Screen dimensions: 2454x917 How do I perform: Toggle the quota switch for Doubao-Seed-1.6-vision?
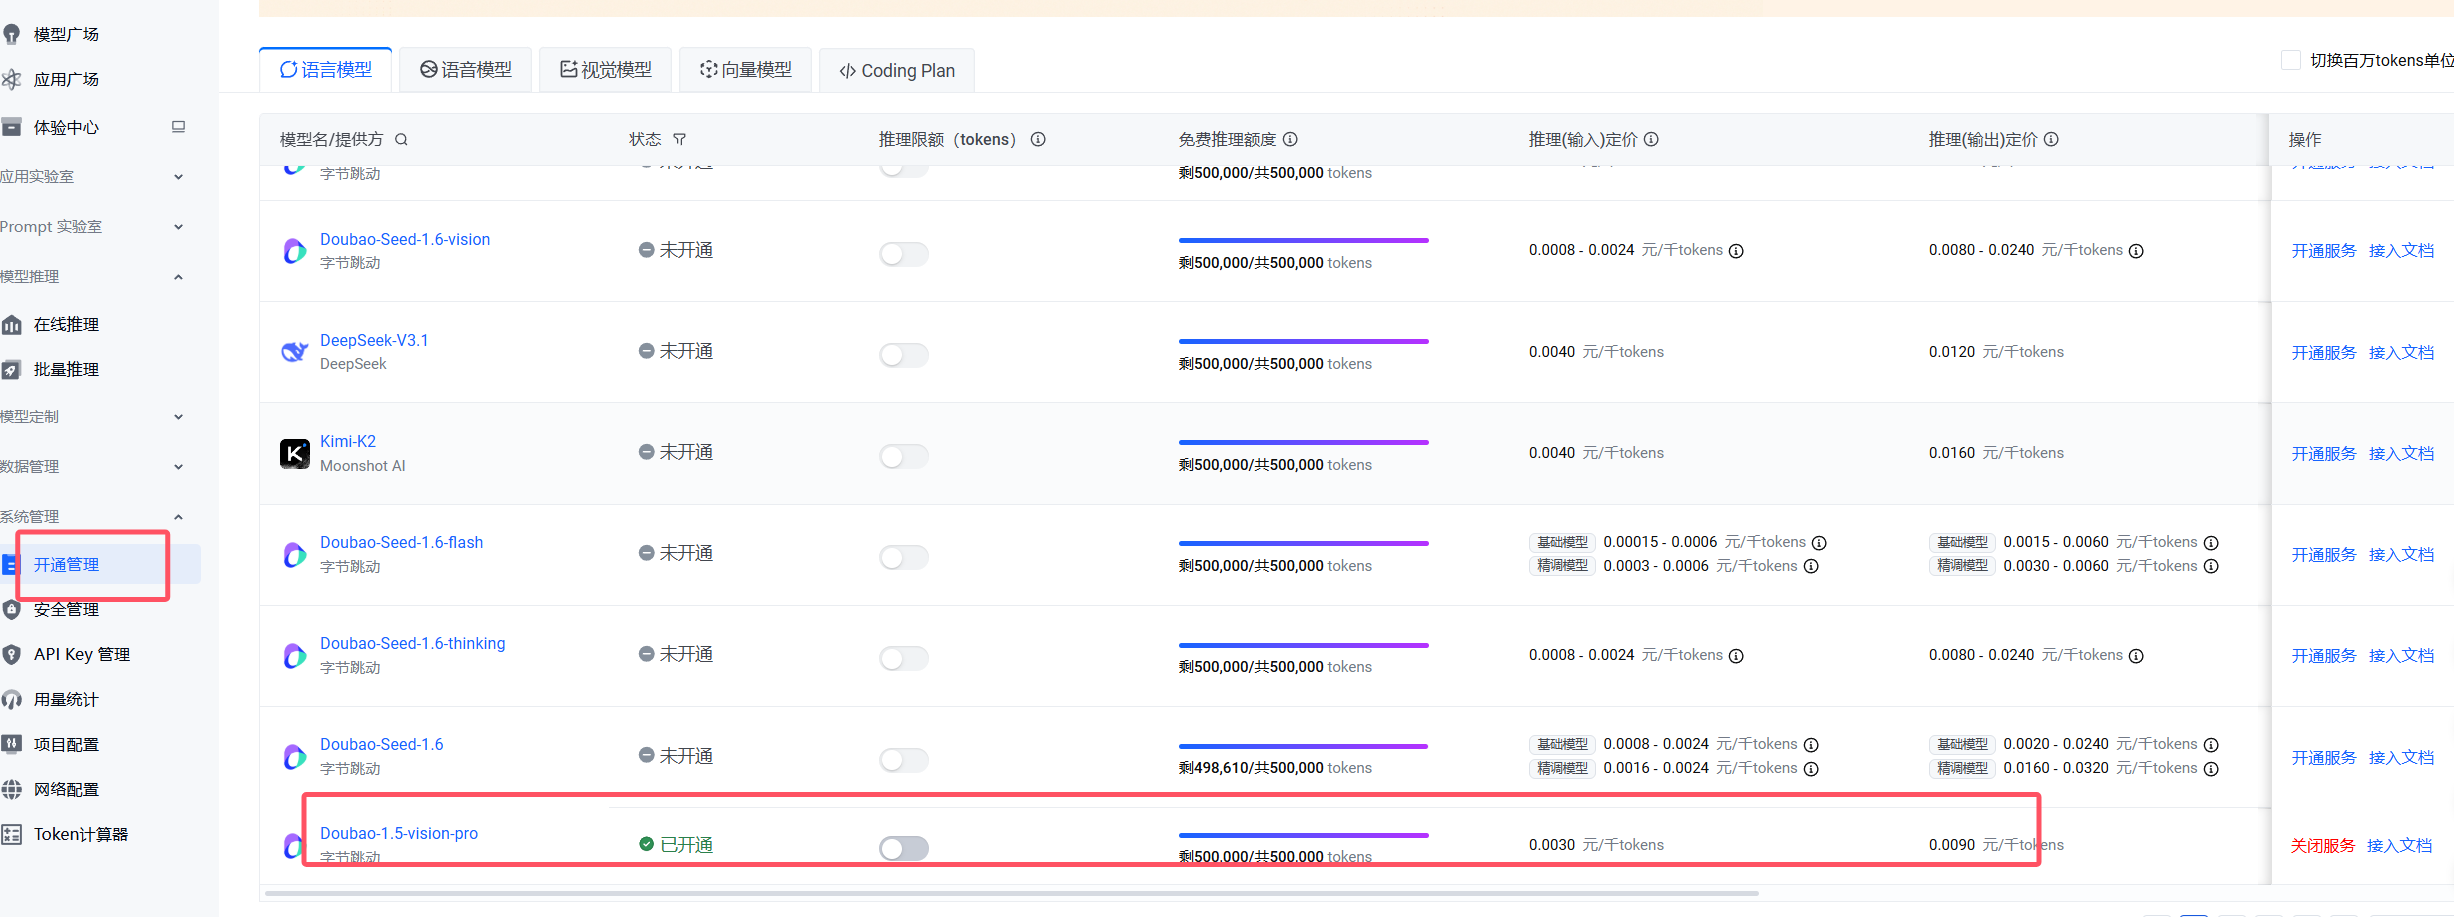(x=904, y=254)
